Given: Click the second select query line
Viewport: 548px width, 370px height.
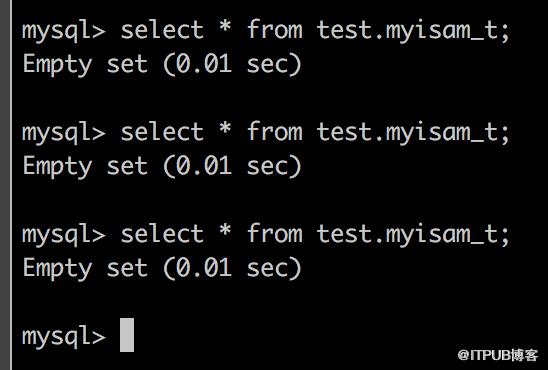Looking at the screenshot, I should (x=266, y=133).
